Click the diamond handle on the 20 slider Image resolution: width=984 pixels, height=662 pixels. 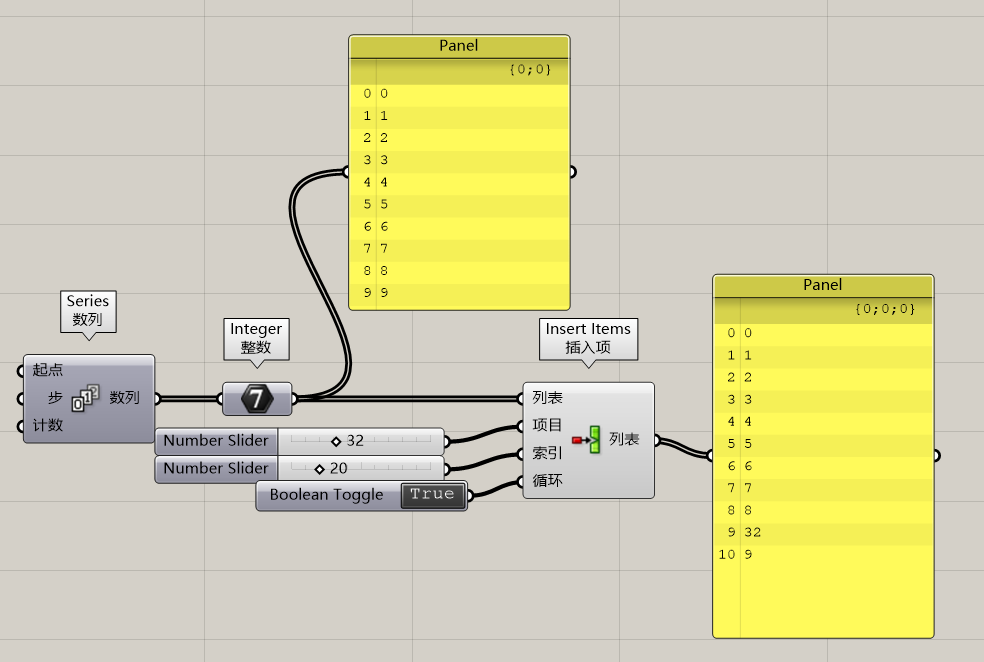[319, 469]
